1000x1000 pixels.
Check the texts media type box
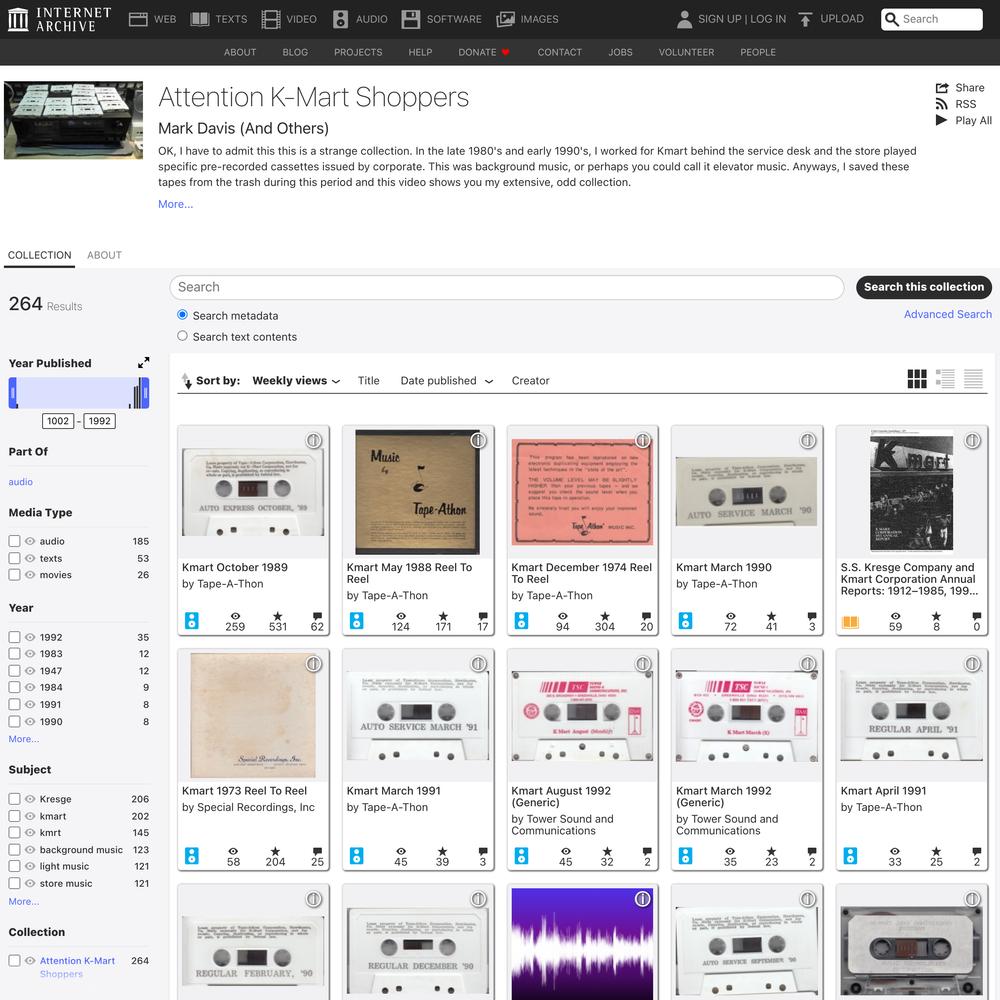tap(14, 558)
